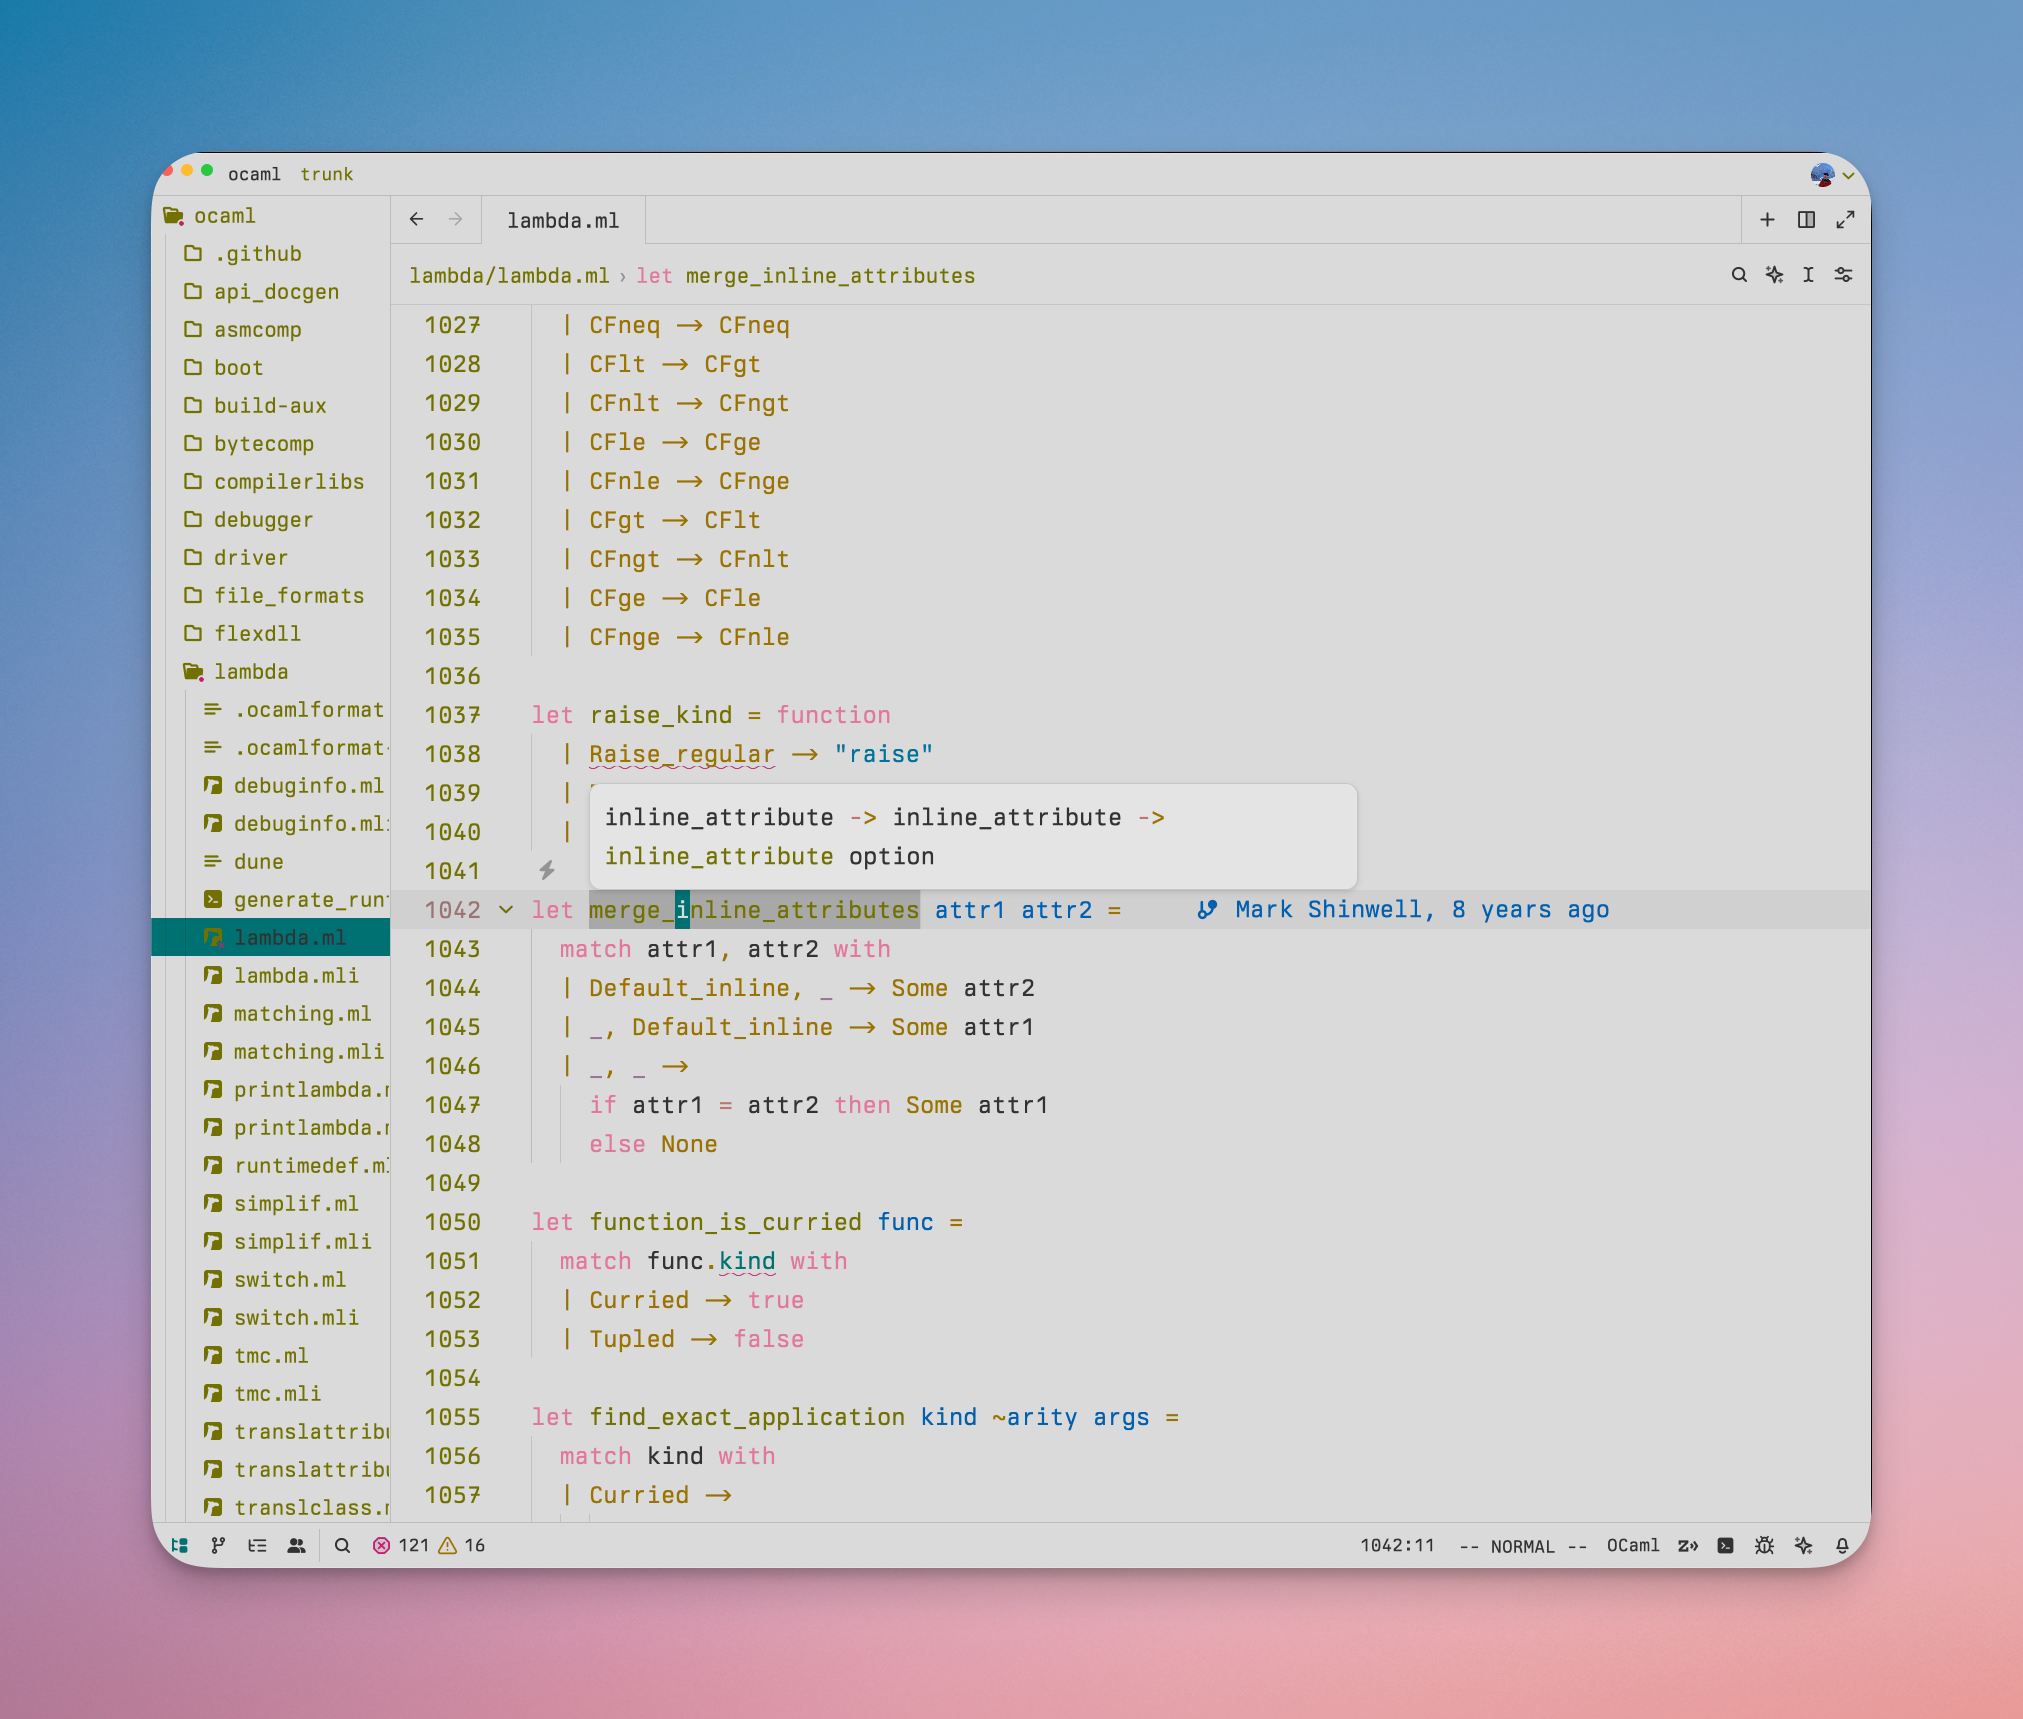Click breadcrumb let merge_inline_attributes

point(805,276)
